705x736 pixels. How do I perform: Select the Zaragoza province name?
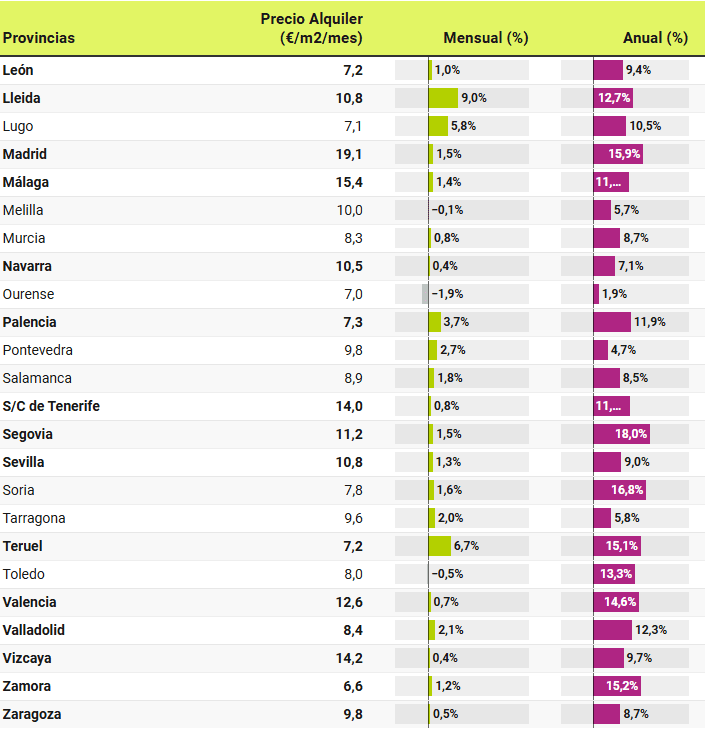[x=32, y=714]
